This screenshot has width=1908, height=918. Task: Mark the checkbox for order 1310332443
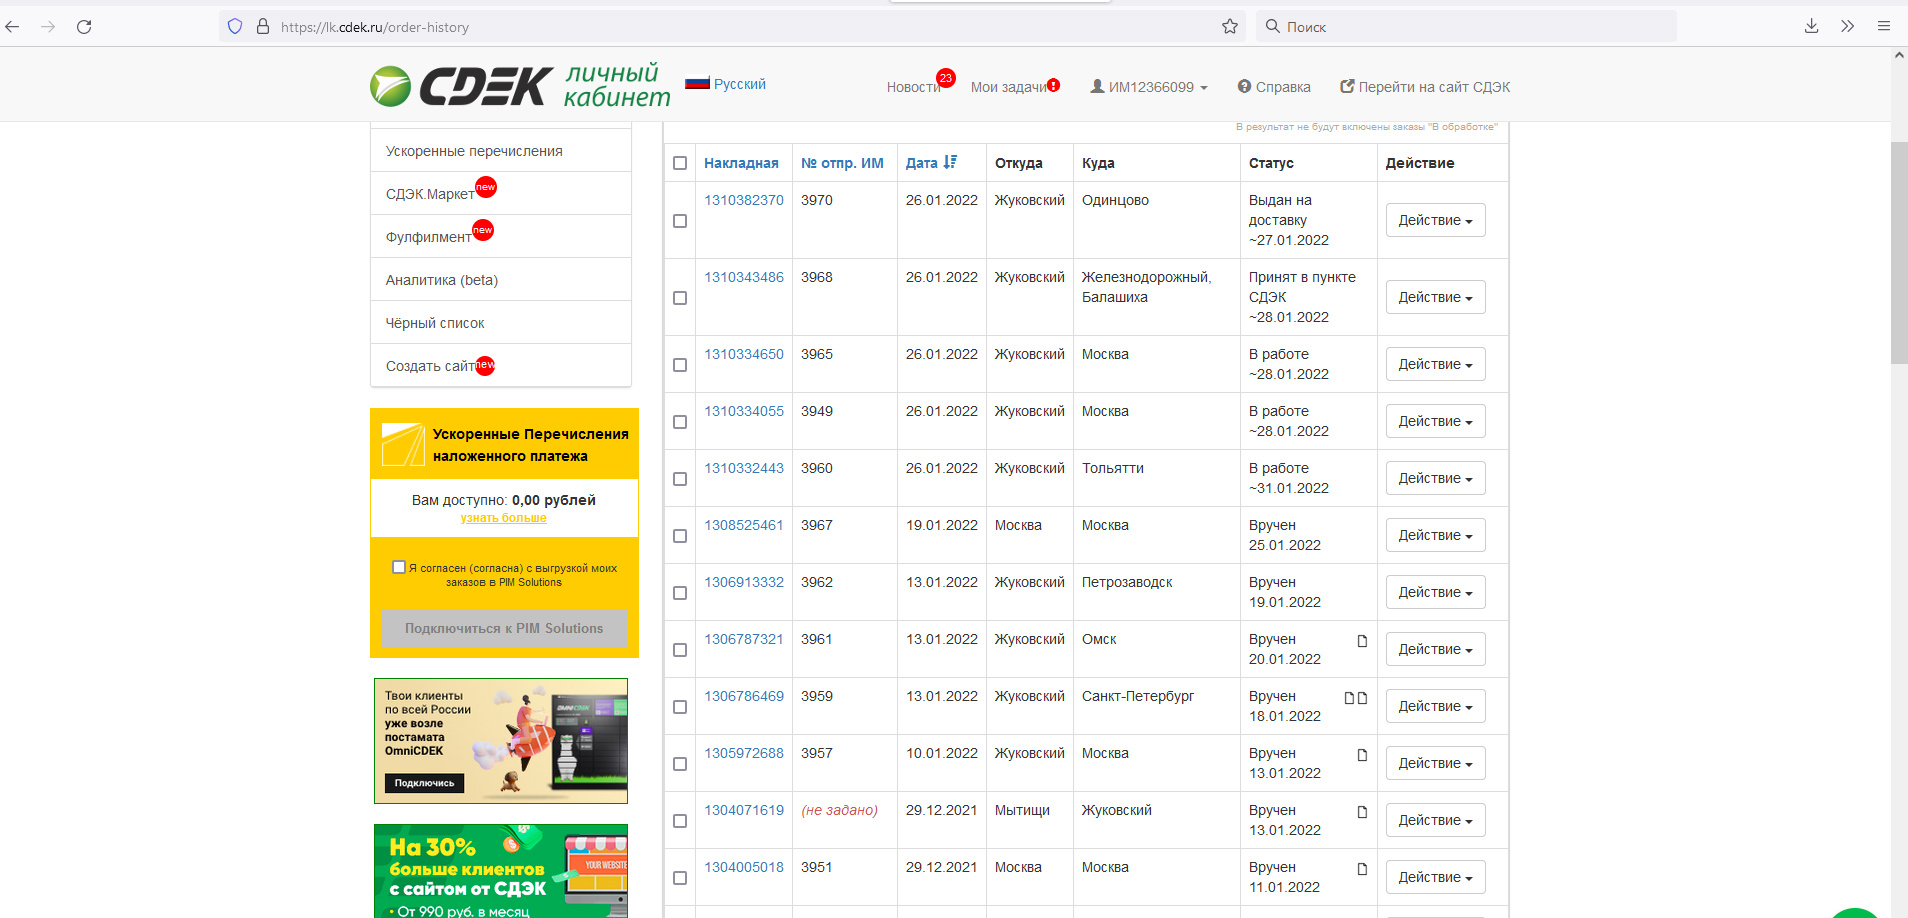[x=680, y=479]
